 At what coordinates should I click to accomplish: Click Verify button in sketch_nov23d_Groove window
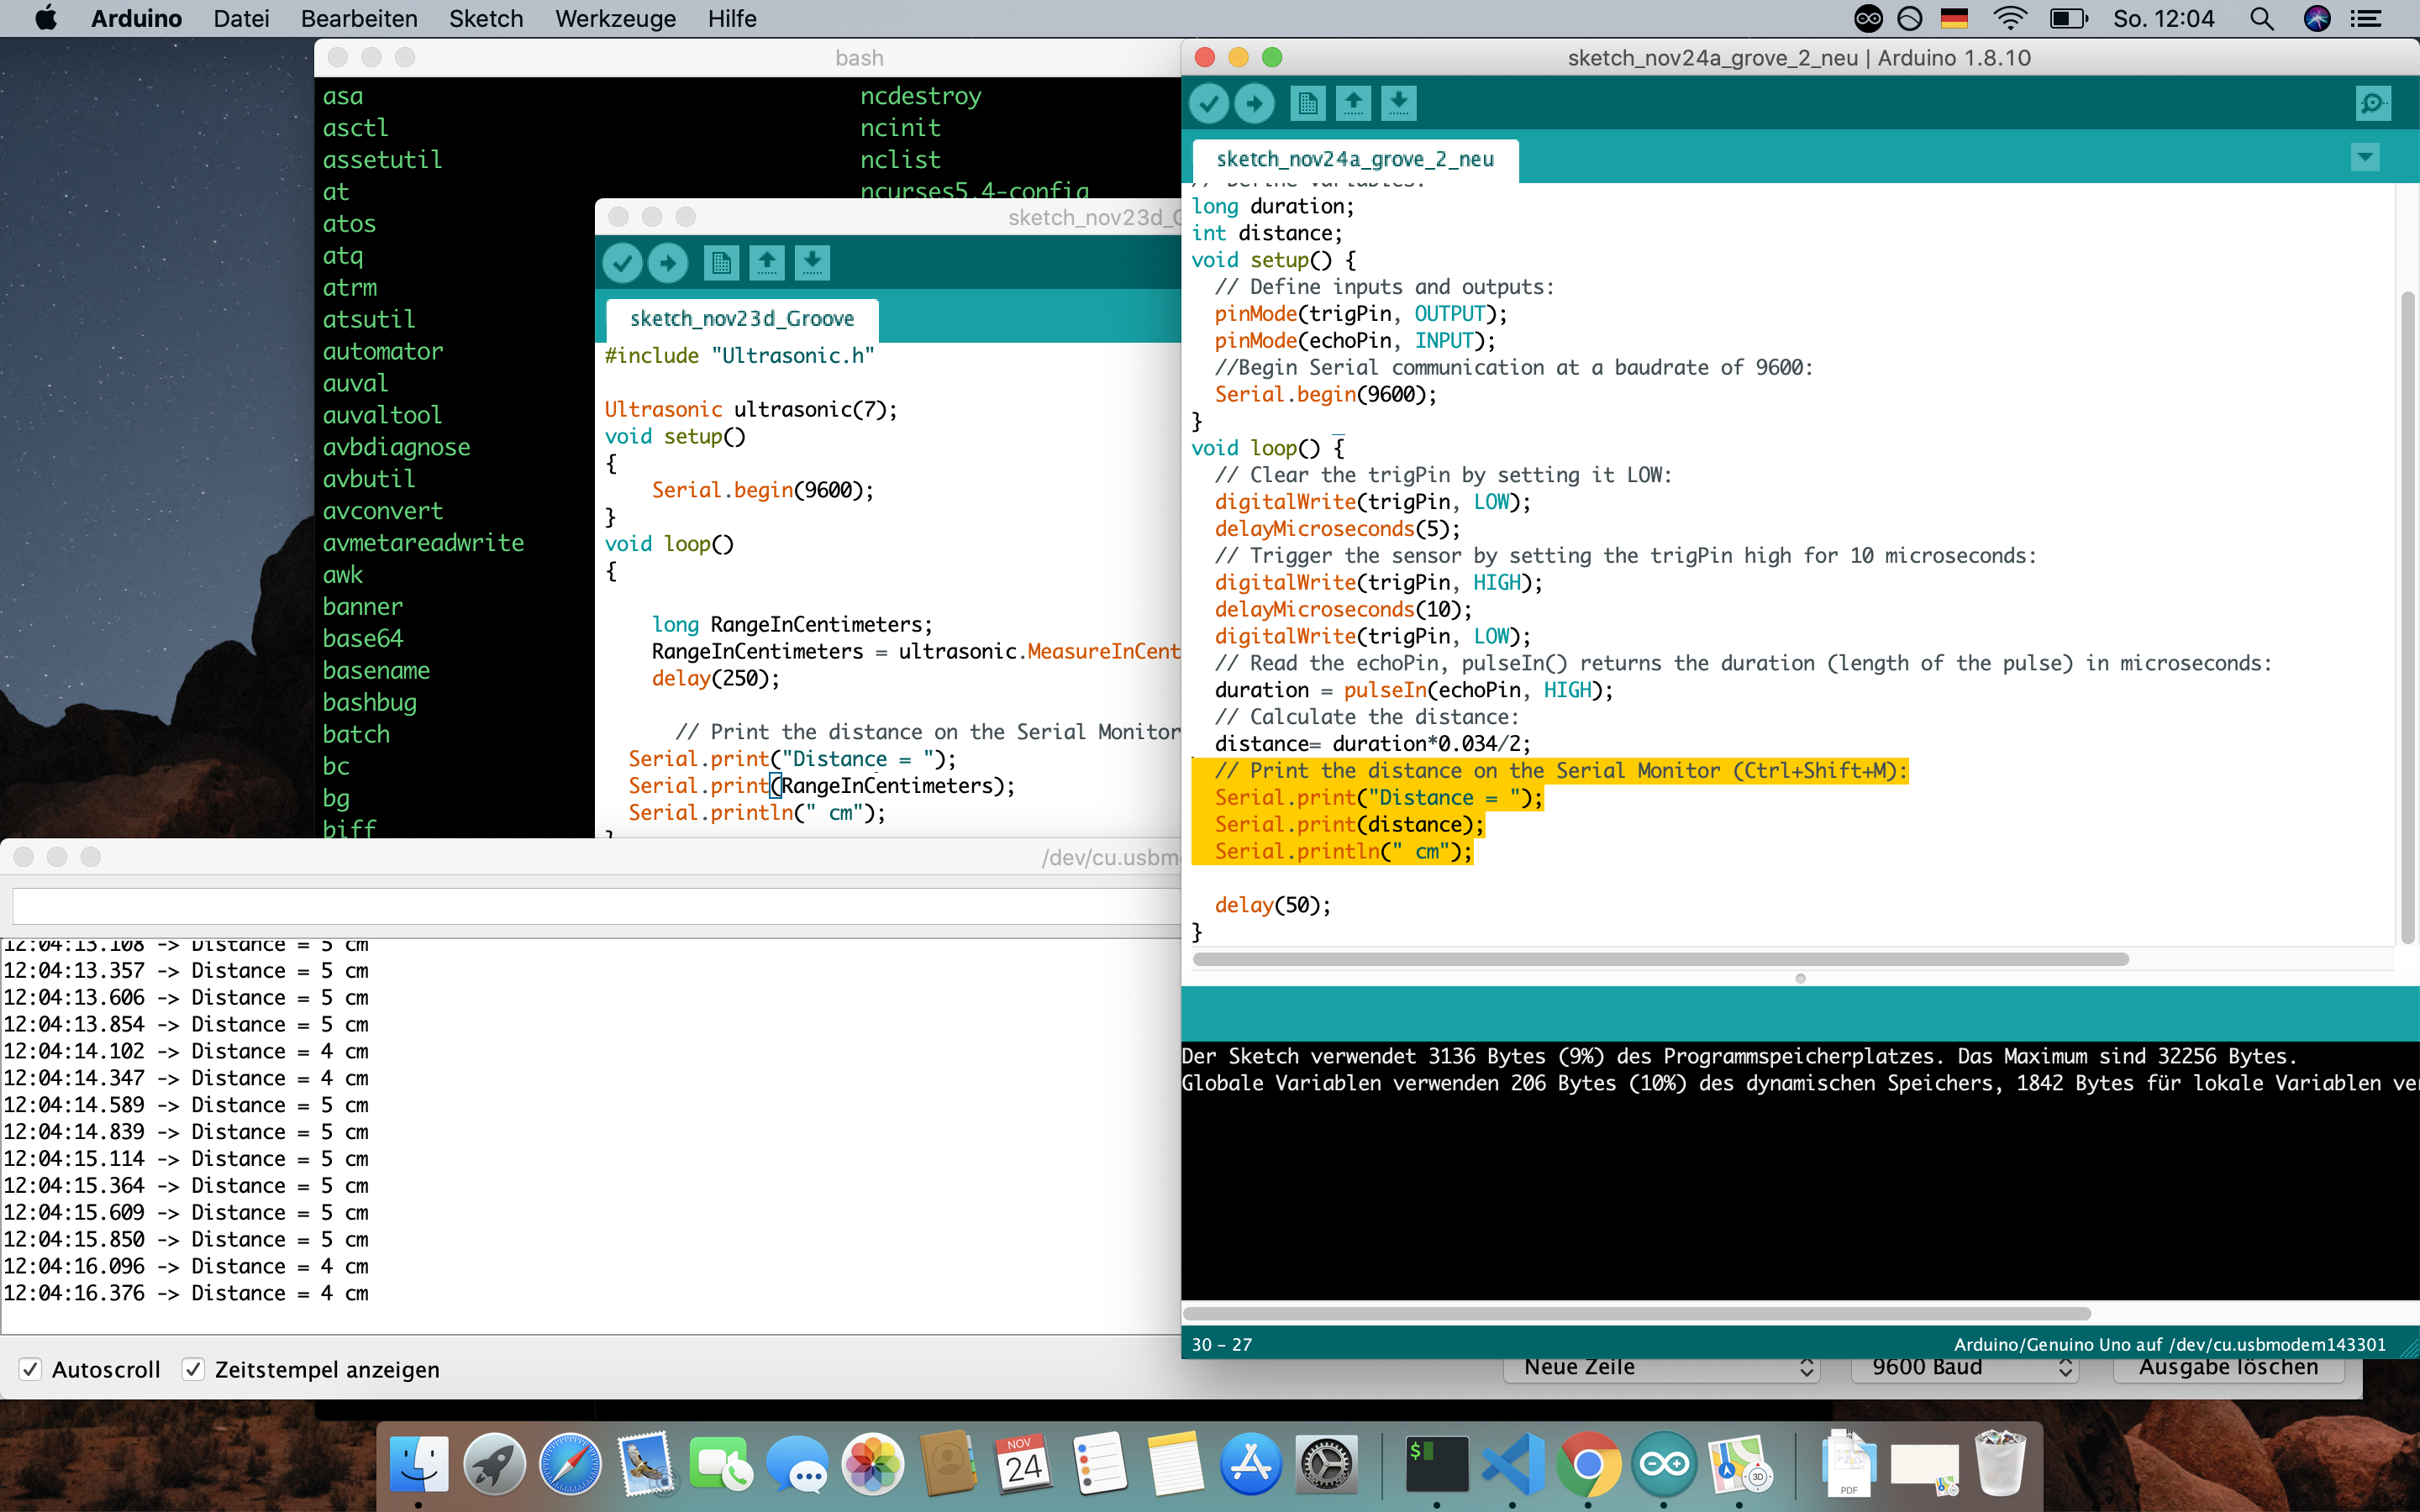coord(622,263)
